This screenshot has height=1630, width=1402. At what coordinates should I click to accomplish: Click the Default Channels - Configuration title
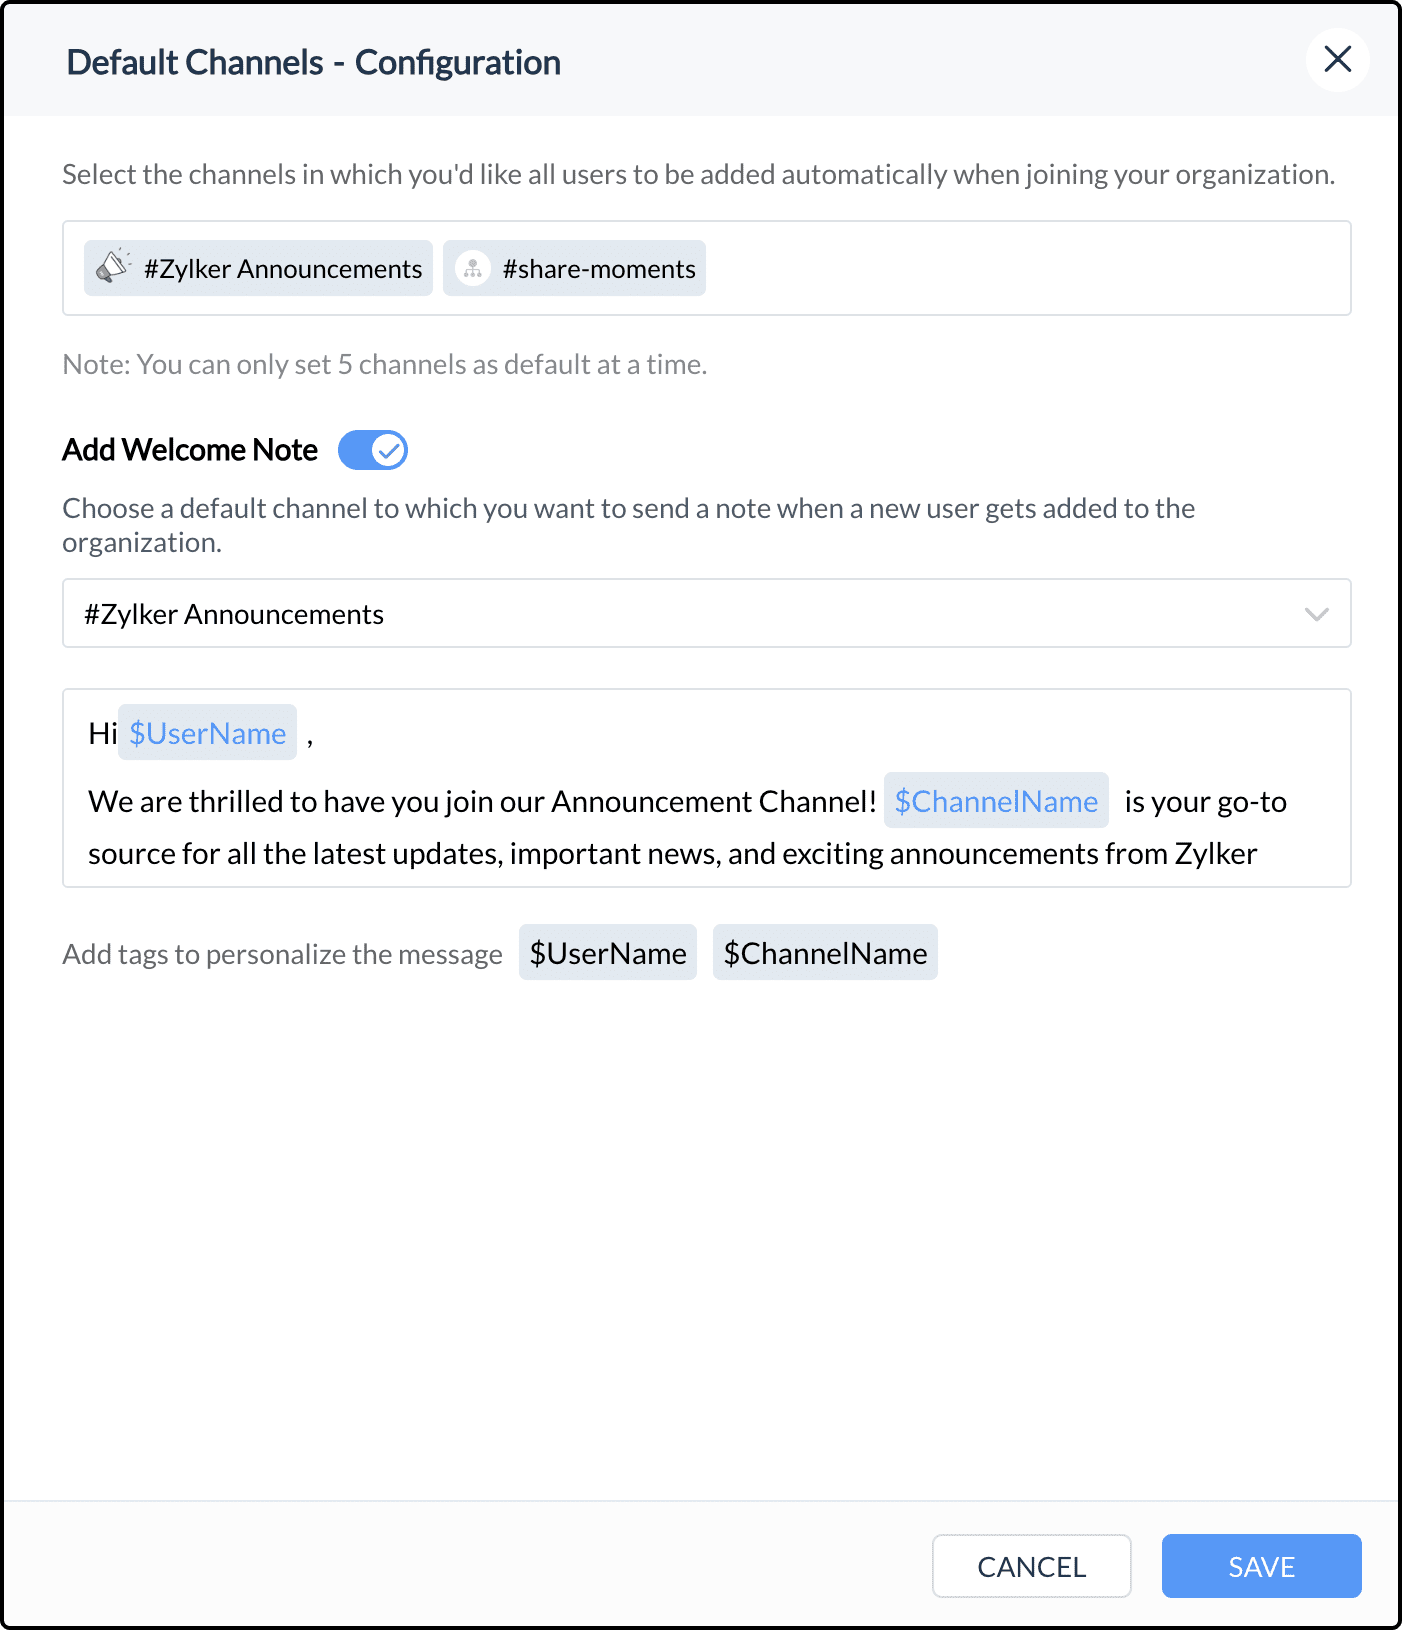(313, 62)
